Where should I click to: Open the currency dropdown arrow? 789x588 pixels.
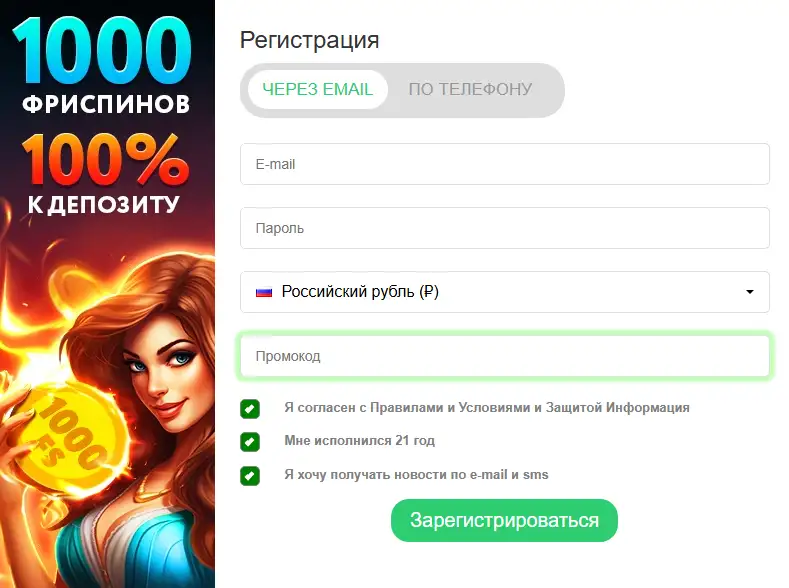click(x=750, y=292)
